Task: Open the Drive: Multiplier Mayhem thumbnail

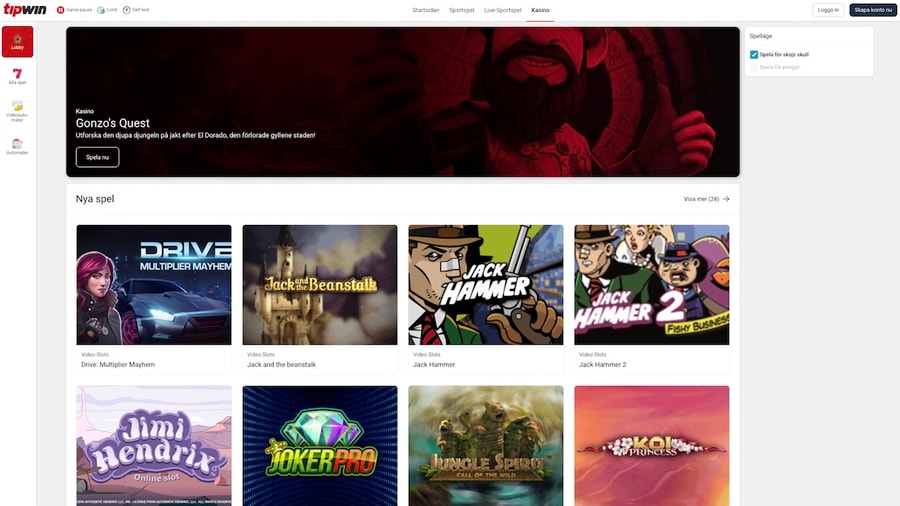Action: click(x=153, y=285)
